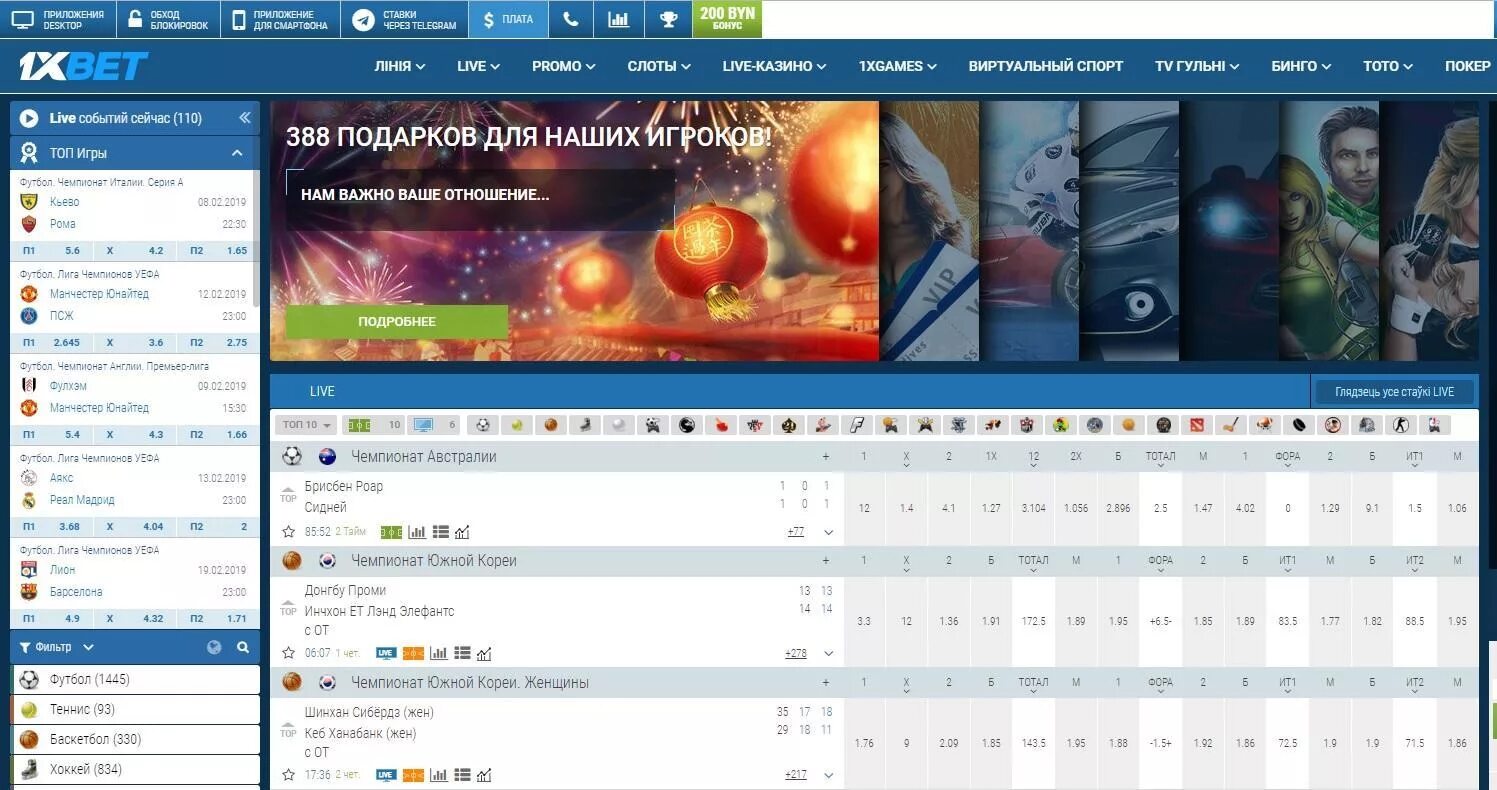Screen dimensions: 1497x790
Task: Open the 1XGAMES menu
Action: coord(897,66)
